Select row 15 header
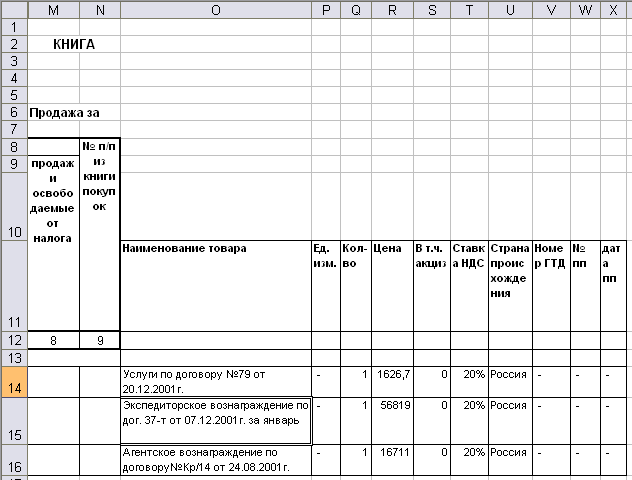 click(14, 421)
